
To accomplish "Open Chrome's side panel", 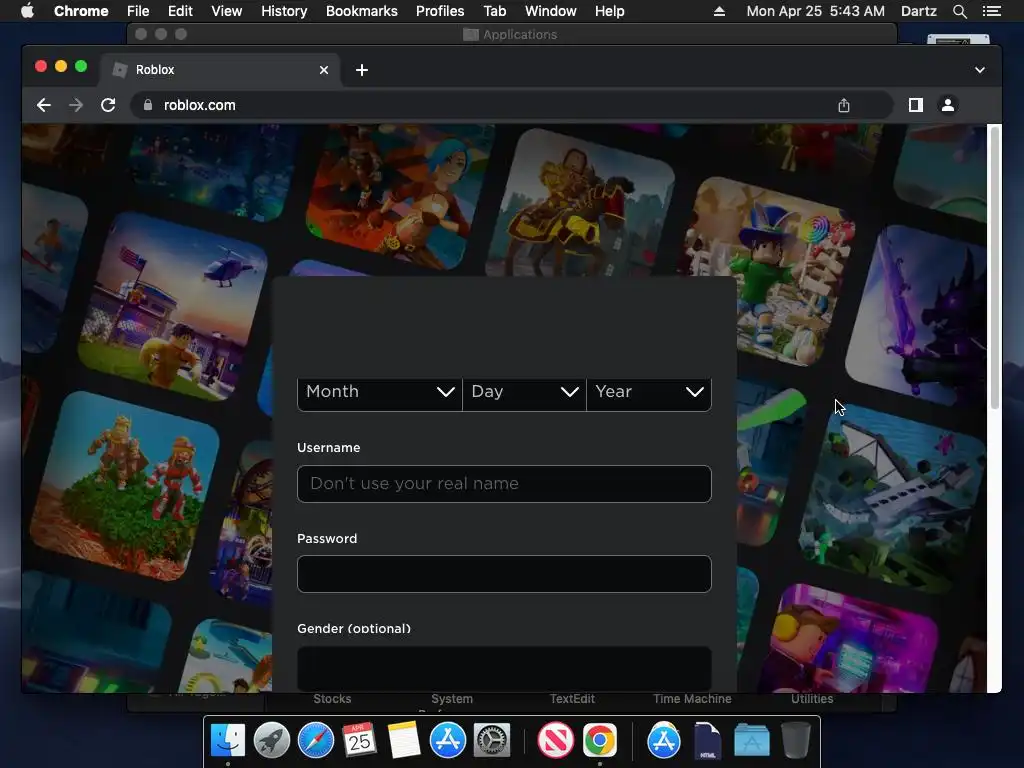I will tap(916, 105).
